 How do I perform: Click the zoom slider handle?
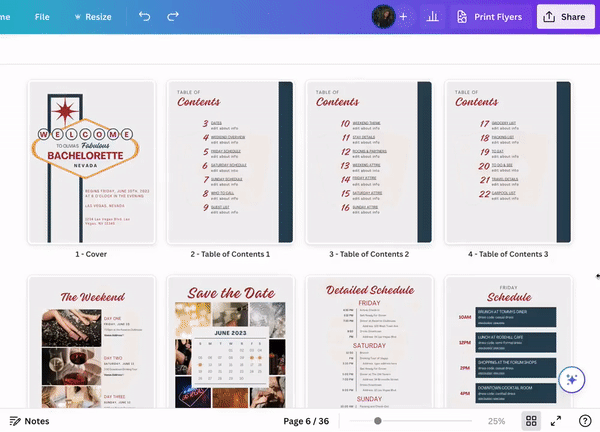[x=377, y=421]
